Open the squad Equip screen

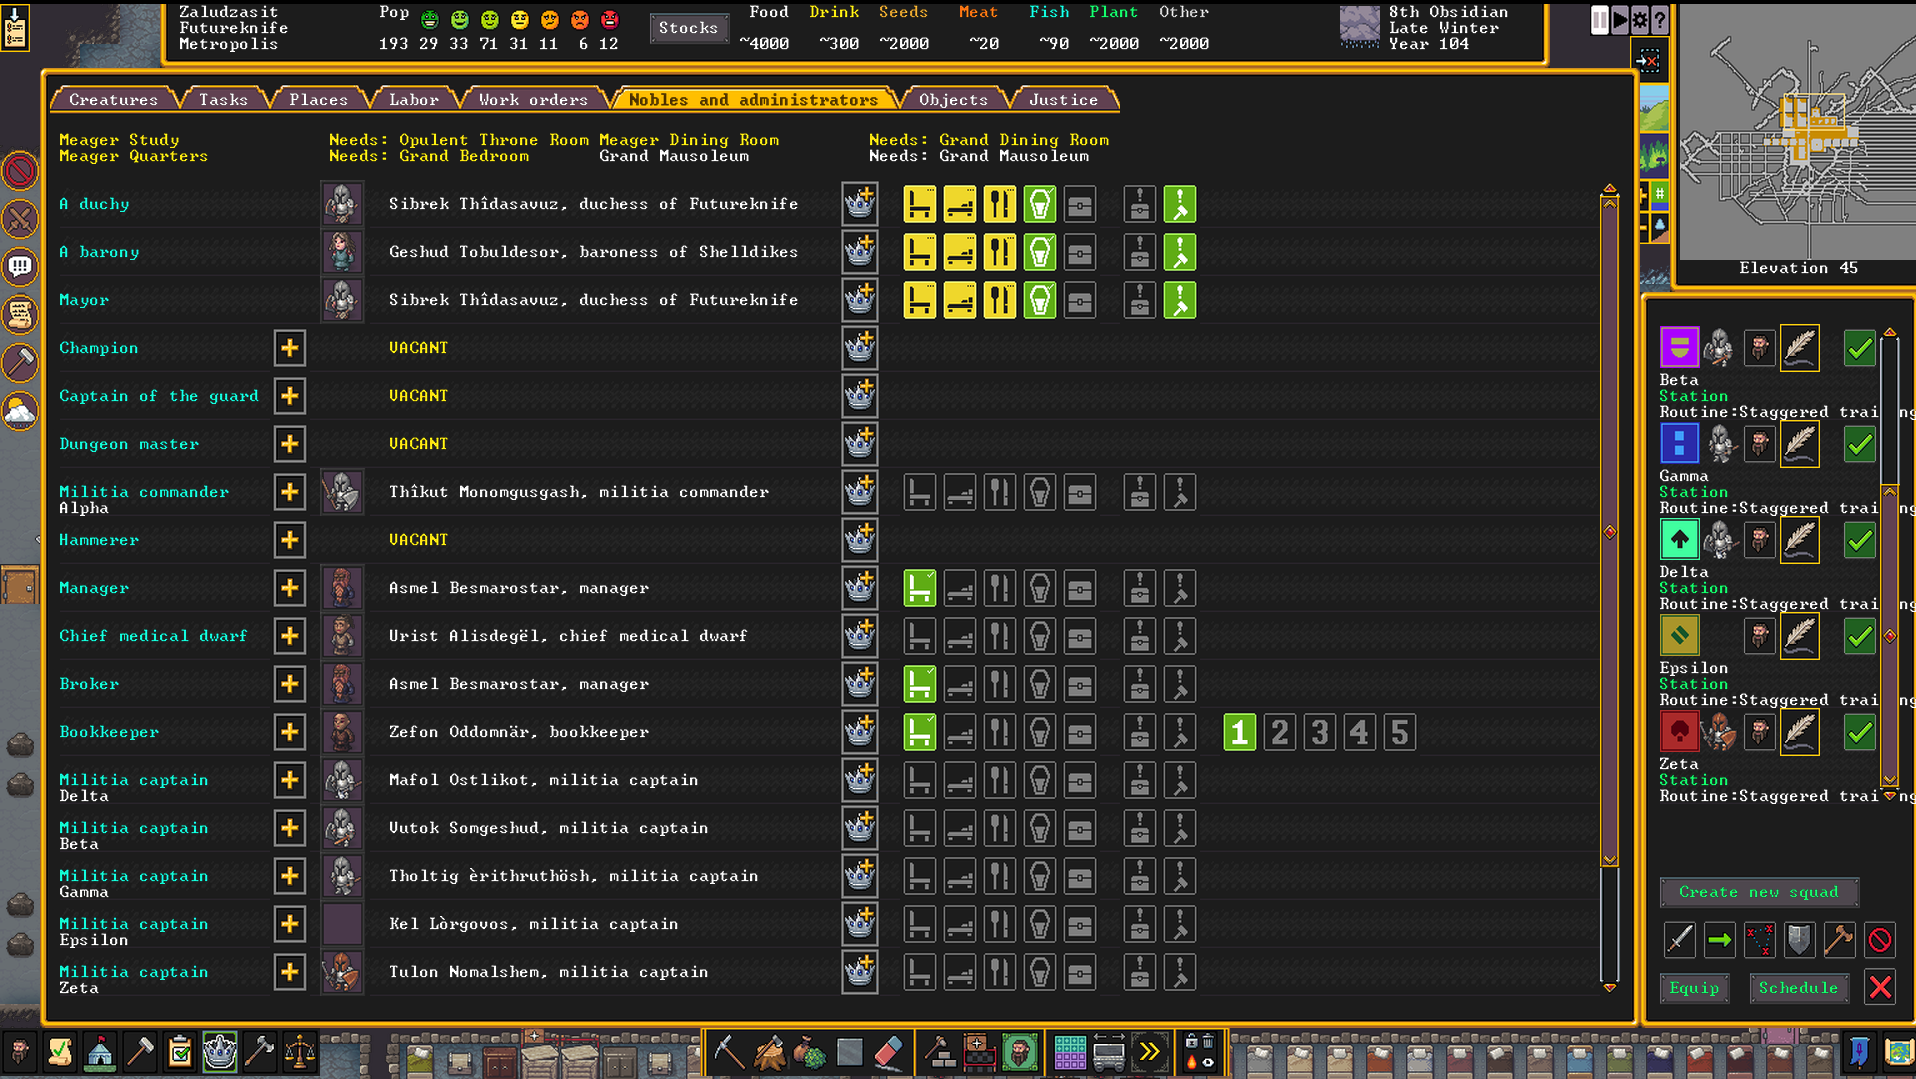(1694, 987)
